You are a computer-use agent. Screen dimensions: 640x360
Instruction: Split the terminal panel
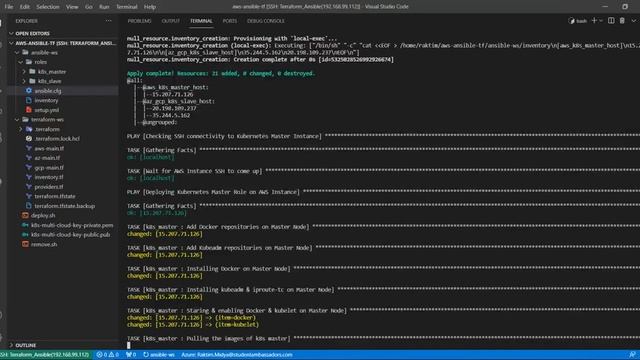611,20
